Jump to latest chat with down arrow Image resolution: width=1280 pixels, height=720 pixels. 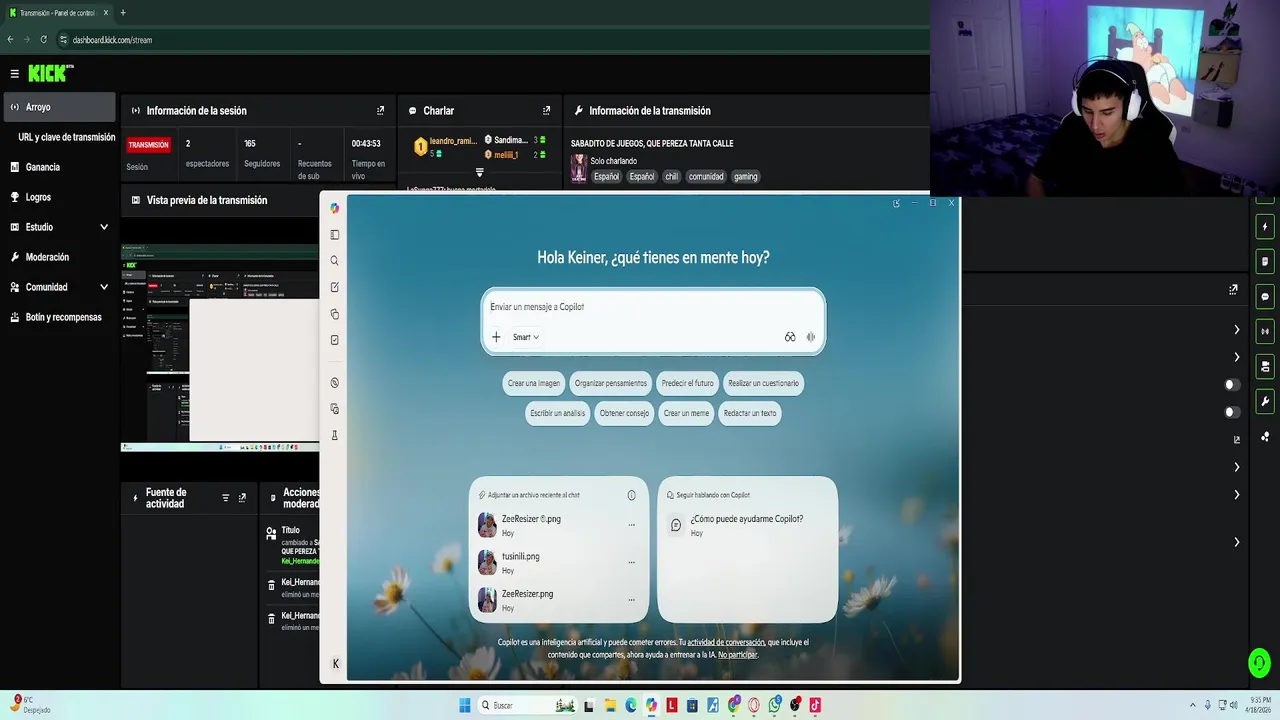(x=479, y=173)
